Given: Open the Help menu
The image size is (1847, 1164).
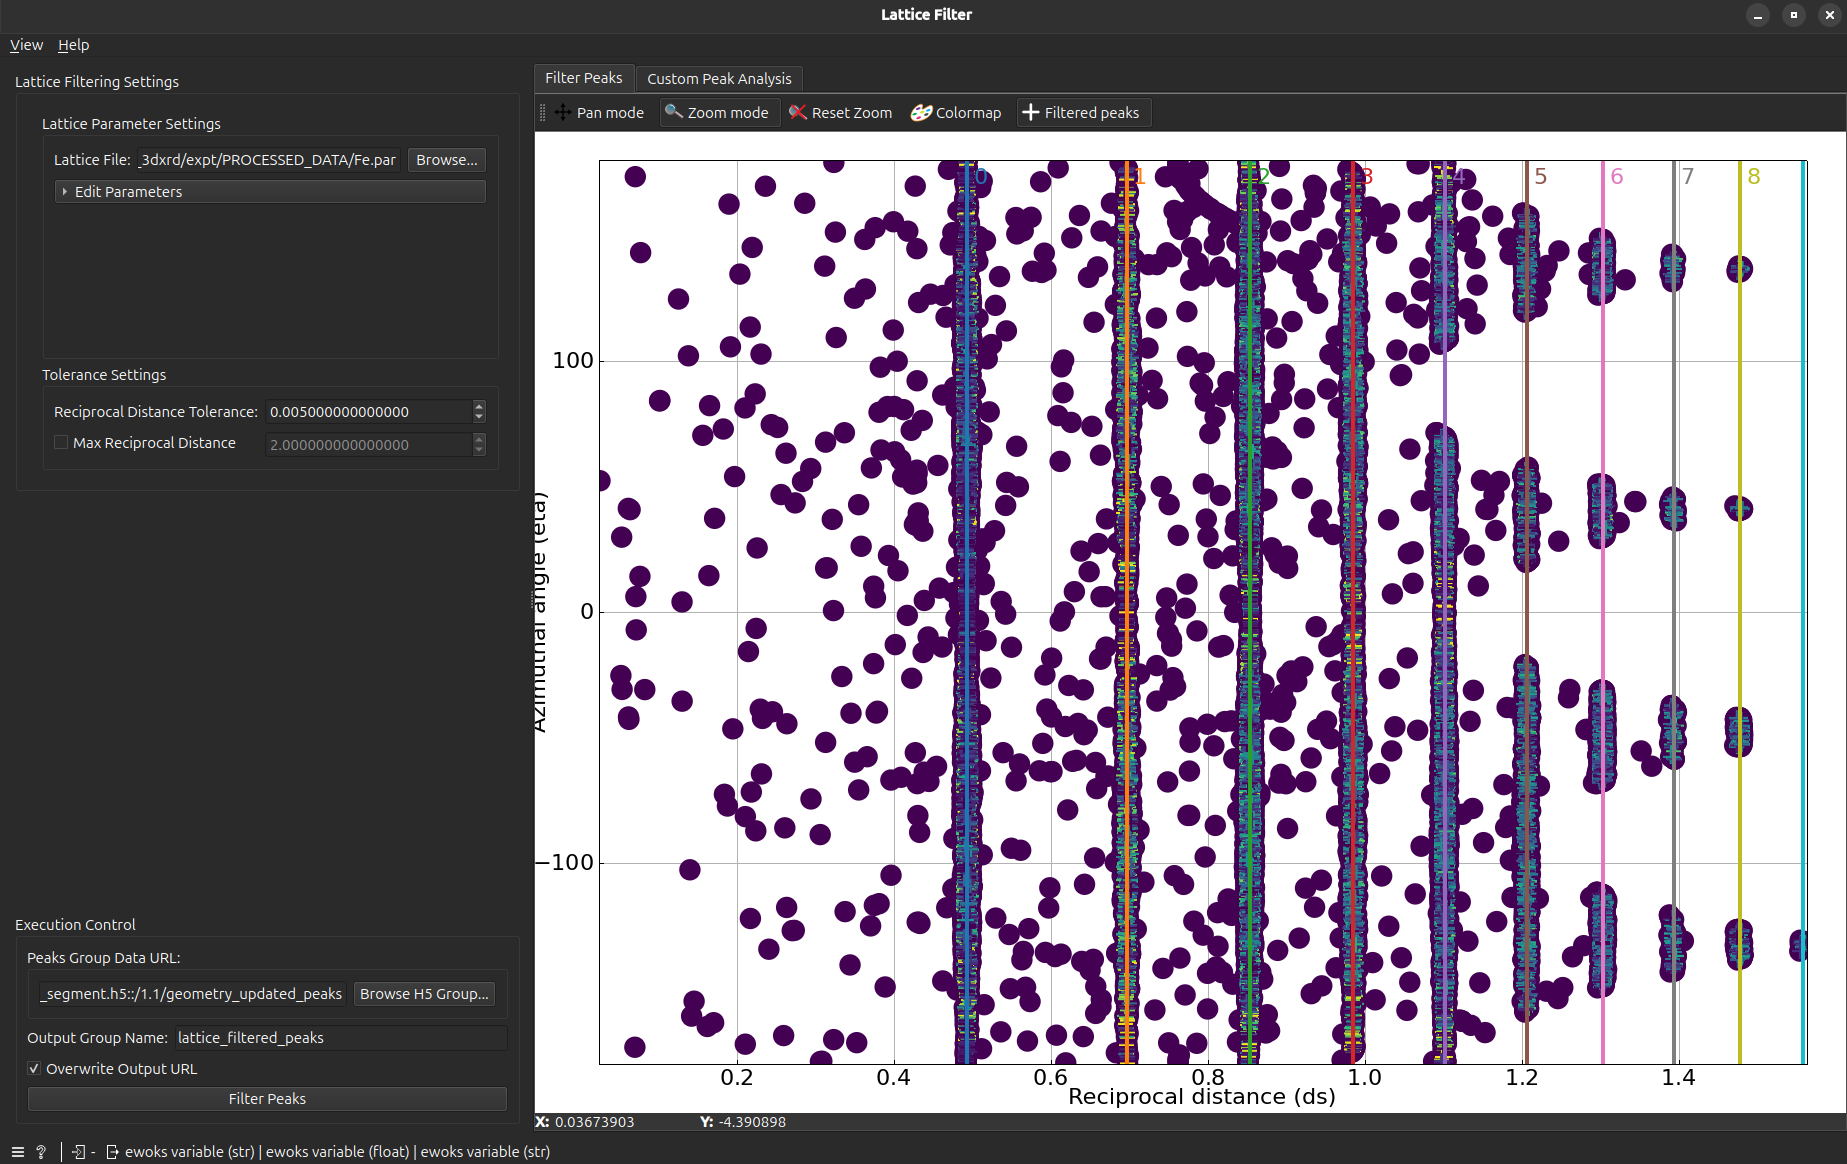Looking at the screenshot, I should pyautogui.click(x=73, y=45).
